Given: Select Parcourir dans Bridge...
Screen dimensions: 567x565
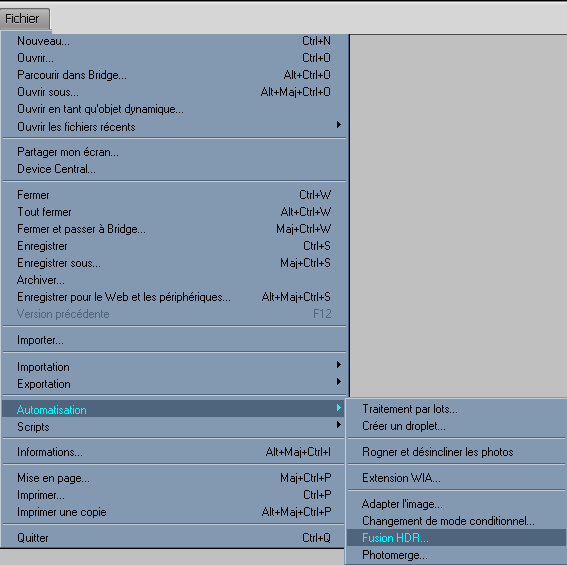Looking at the screenshot, I should pyautogui.click(x=174, y=75).
